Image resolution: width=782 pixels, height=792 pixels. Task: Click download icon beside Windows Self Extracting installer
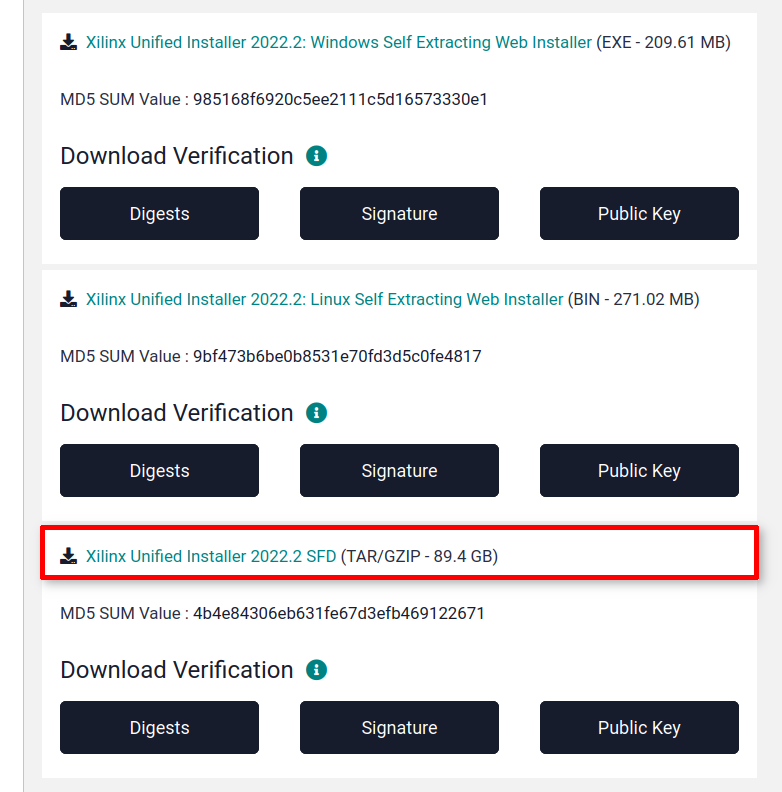point(69,42)
